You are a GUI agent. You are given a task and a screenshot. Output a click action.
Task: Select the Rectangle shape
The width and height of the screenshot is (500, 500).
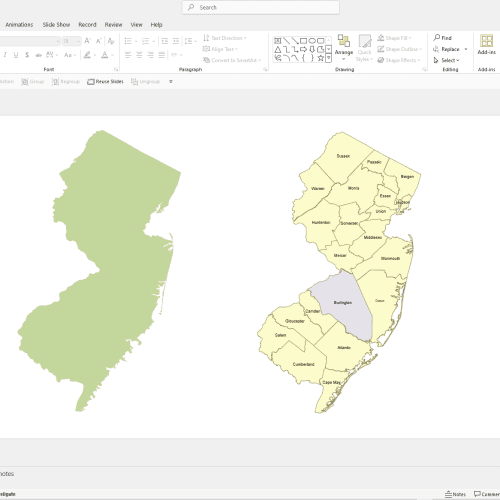[x=303, y=41]
